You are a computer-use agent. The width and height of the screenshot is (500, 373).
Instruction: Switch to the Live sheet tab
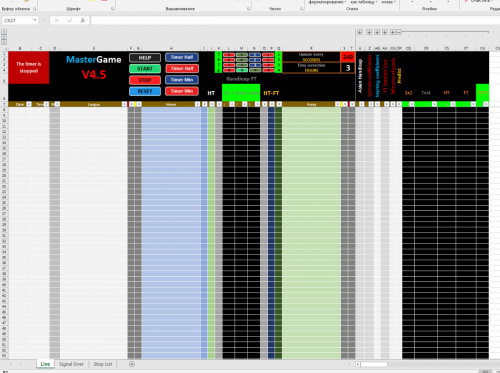click(x=45, y=364)
